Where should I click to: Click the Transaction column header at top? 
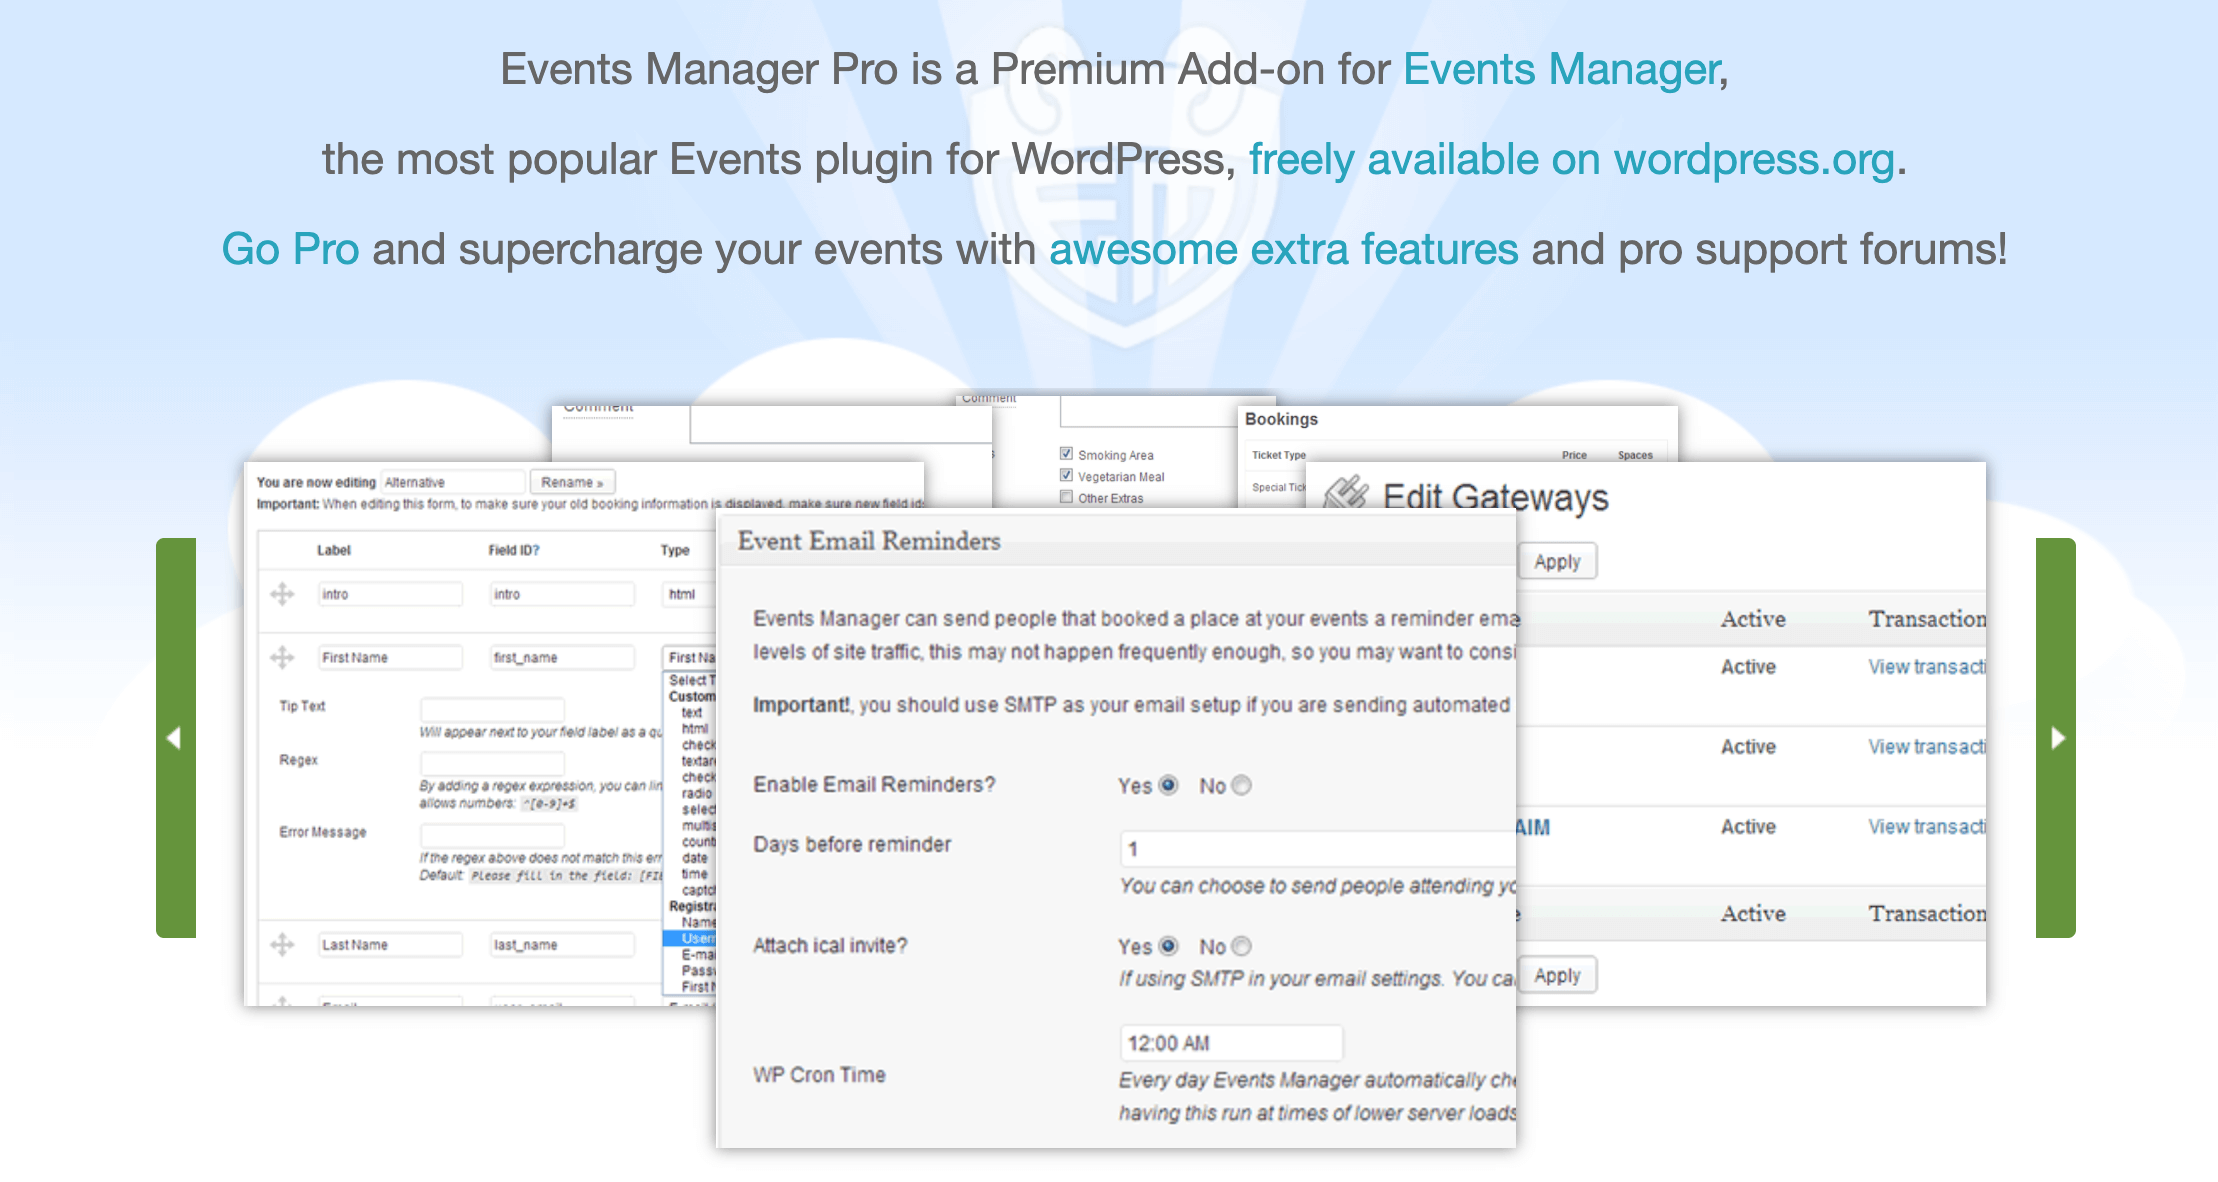tap(1926, 619)
